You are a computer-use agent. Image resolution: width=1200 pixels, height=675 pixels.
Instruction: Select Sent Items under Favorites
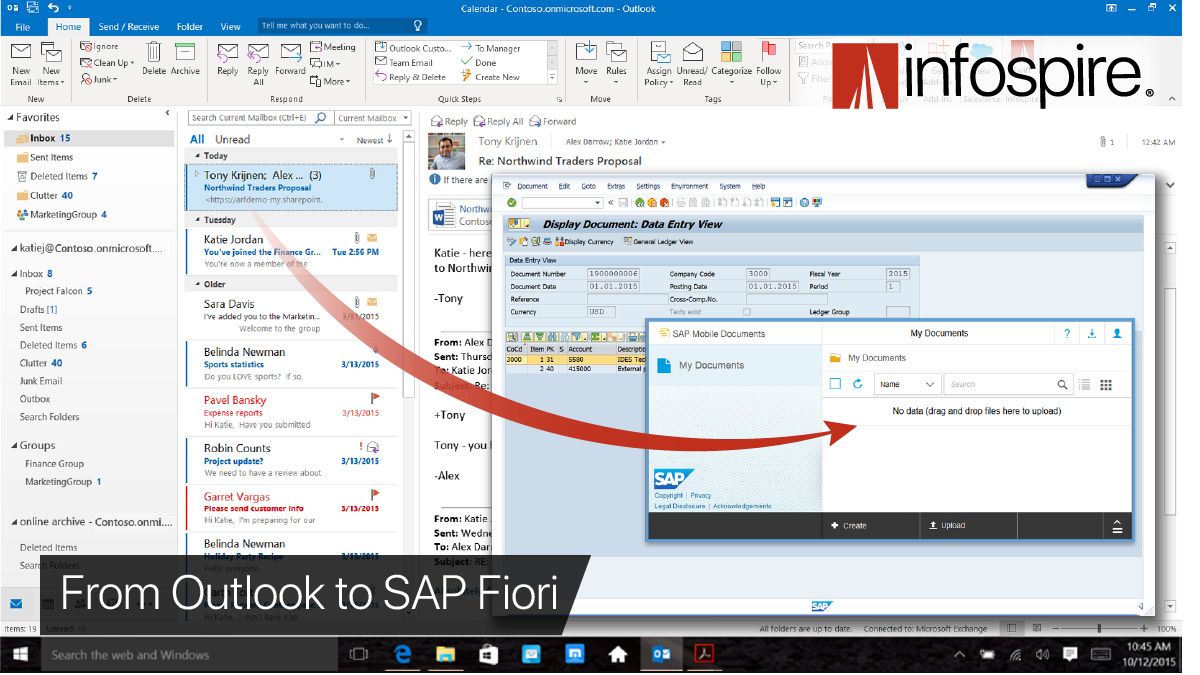click(x=51, y=157)
